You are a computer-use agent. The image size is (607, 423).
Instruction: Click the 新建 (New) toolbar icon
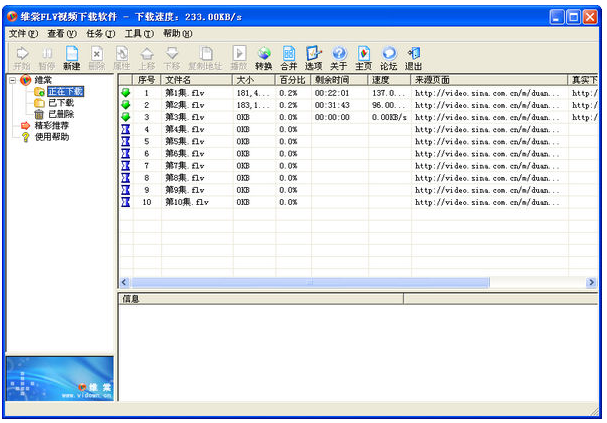(x=71, y=57)
